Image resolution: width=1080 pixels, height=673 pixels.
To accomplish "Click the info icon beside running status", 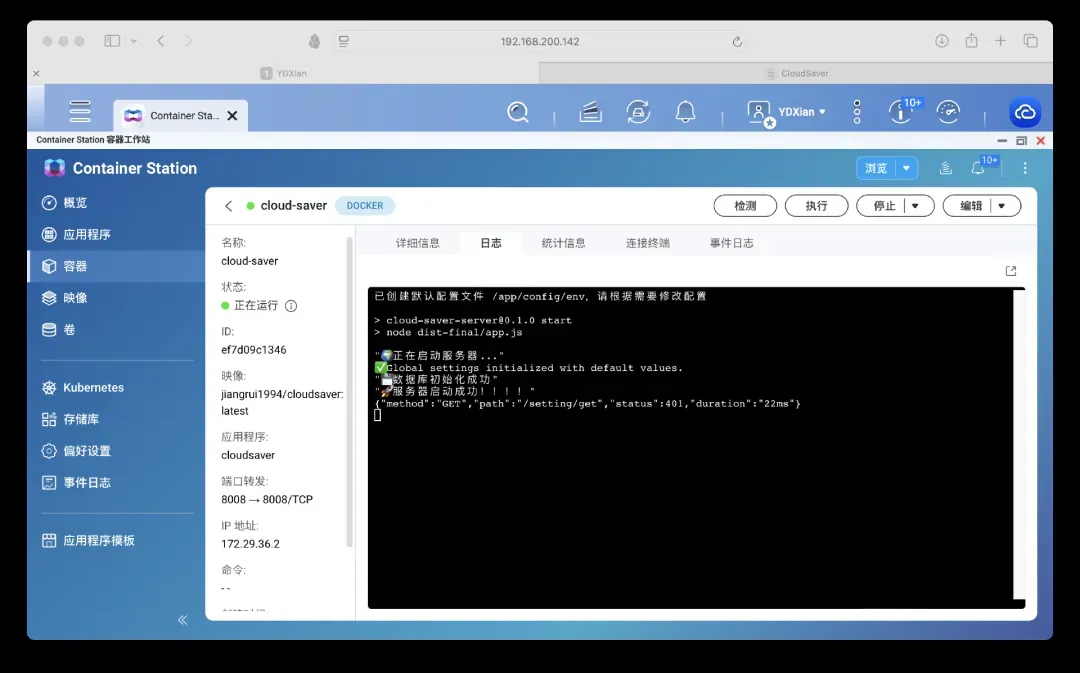I will click(x=291, y=306).
